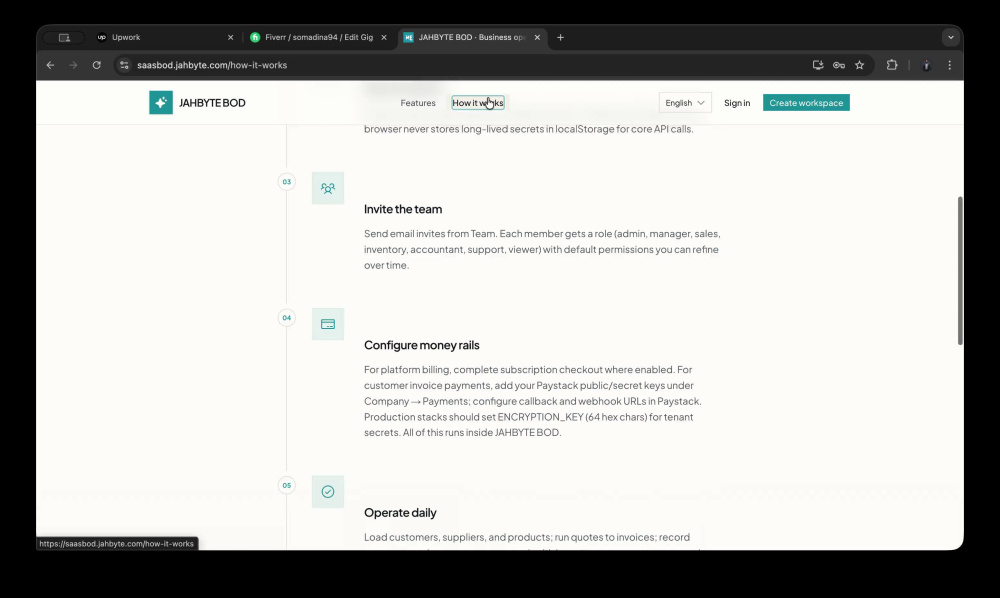Open site information icon in address bar
The width and height of the screenshot is (1000, 598).
124,65
